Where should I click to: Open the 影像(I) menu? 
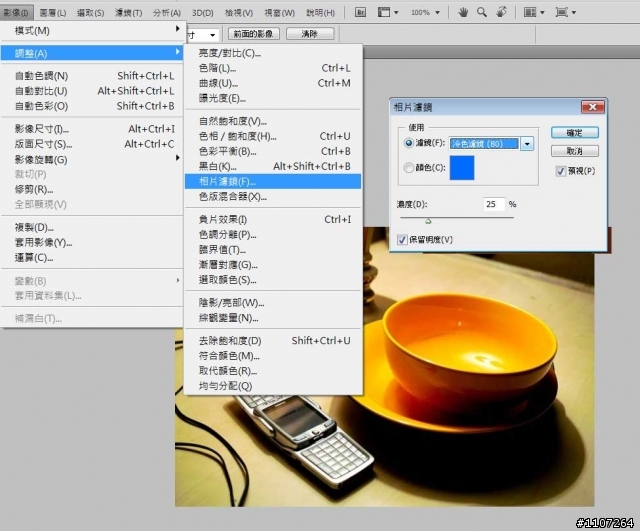(x=16, y=13)
